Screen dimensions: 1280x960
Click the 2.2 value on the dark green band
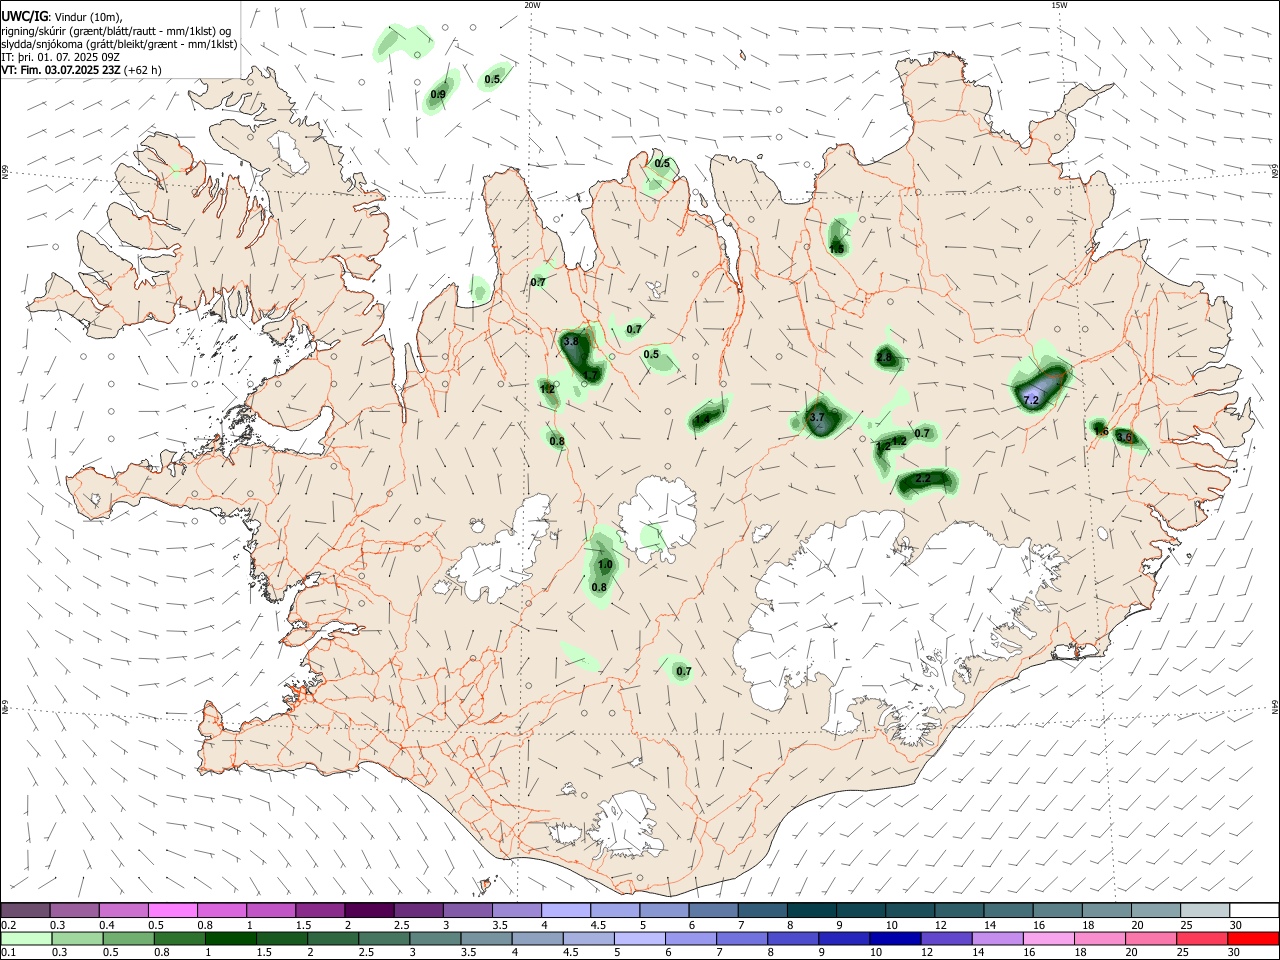tap(924, 479)
